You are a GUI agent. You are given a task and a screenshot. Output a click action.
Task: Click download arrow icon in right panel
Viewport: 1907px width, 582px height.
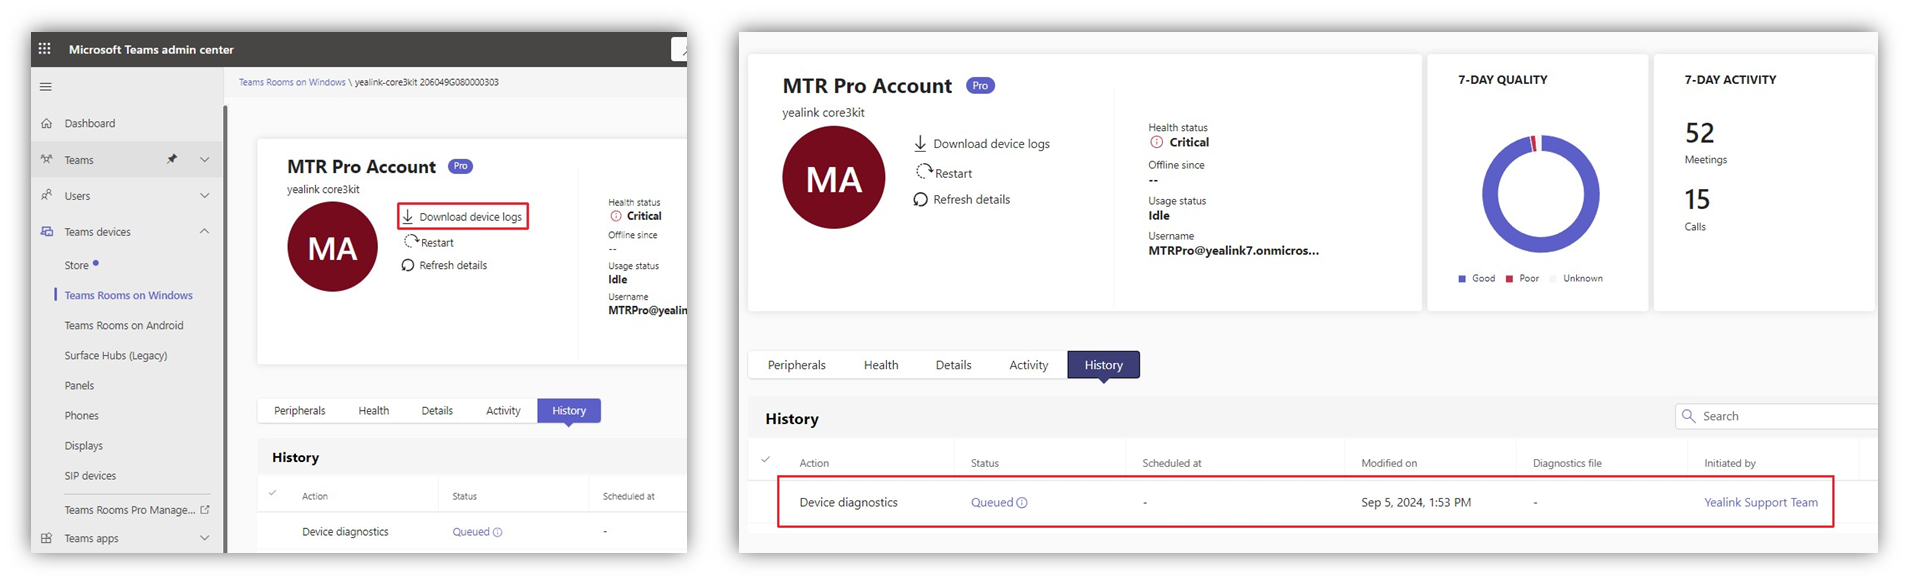pyautogui.click(x=921, y=143)
